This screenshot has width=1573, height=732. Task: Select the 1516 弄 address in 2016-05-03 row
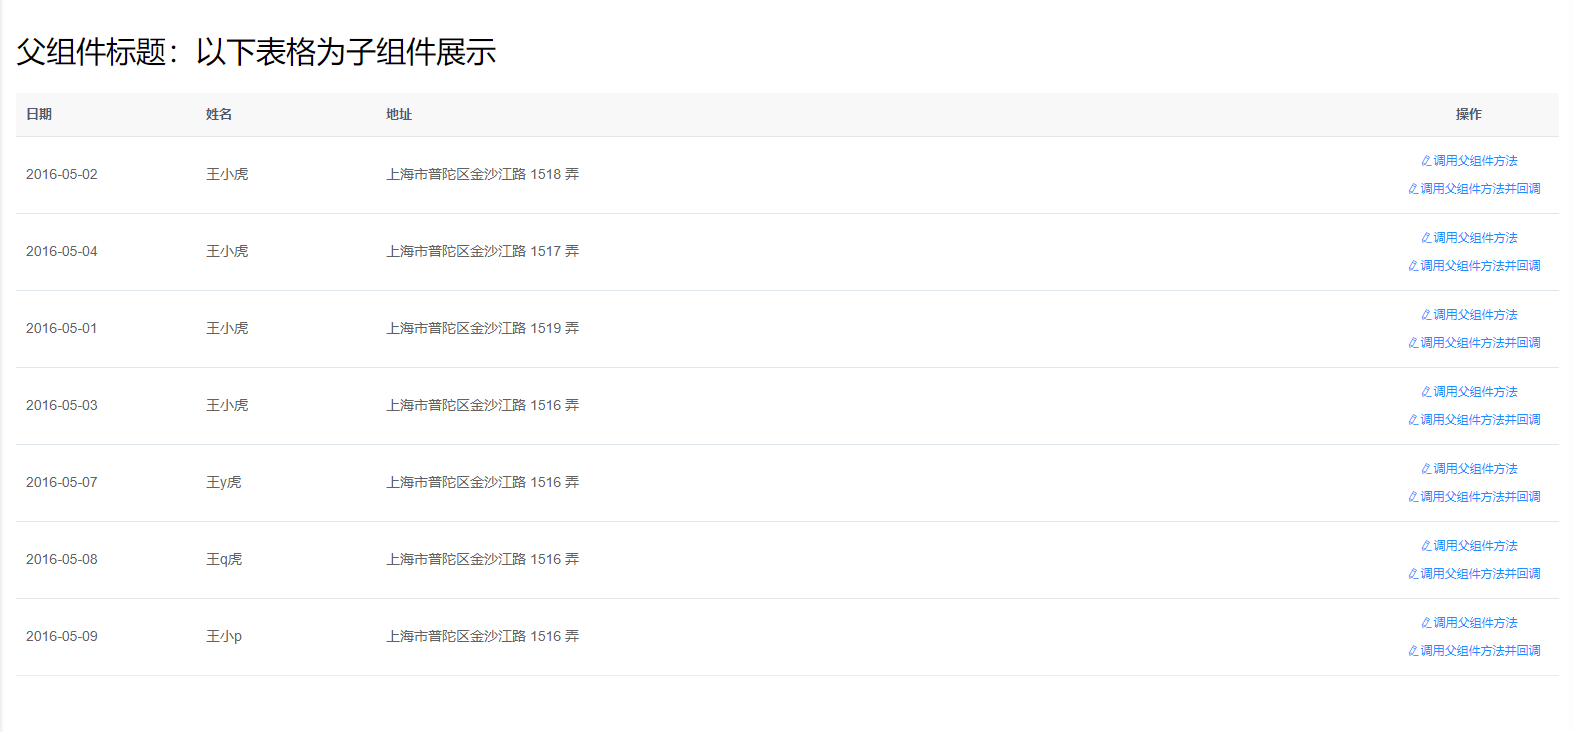pyautogui.click(x=483, y=406)
